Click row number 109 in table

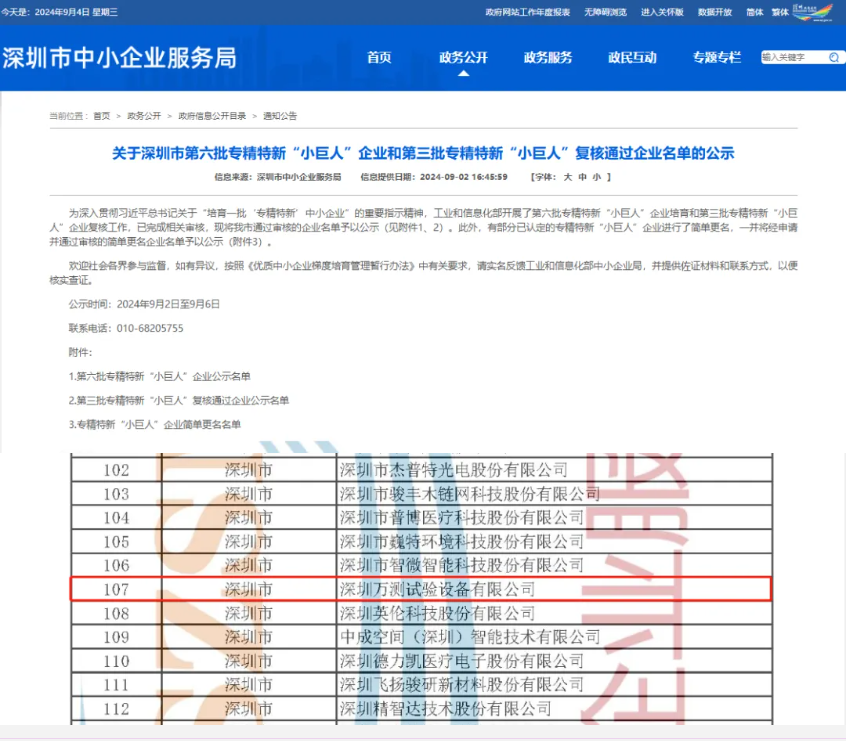tap(116, 637)
